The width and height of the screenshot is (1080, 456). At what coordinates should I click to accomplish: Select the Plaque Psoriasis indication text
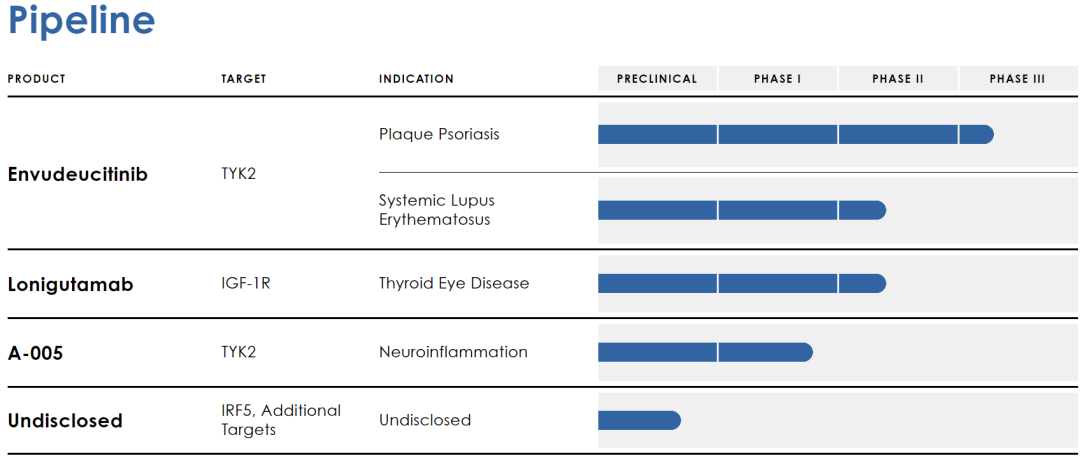coord(439,134)
